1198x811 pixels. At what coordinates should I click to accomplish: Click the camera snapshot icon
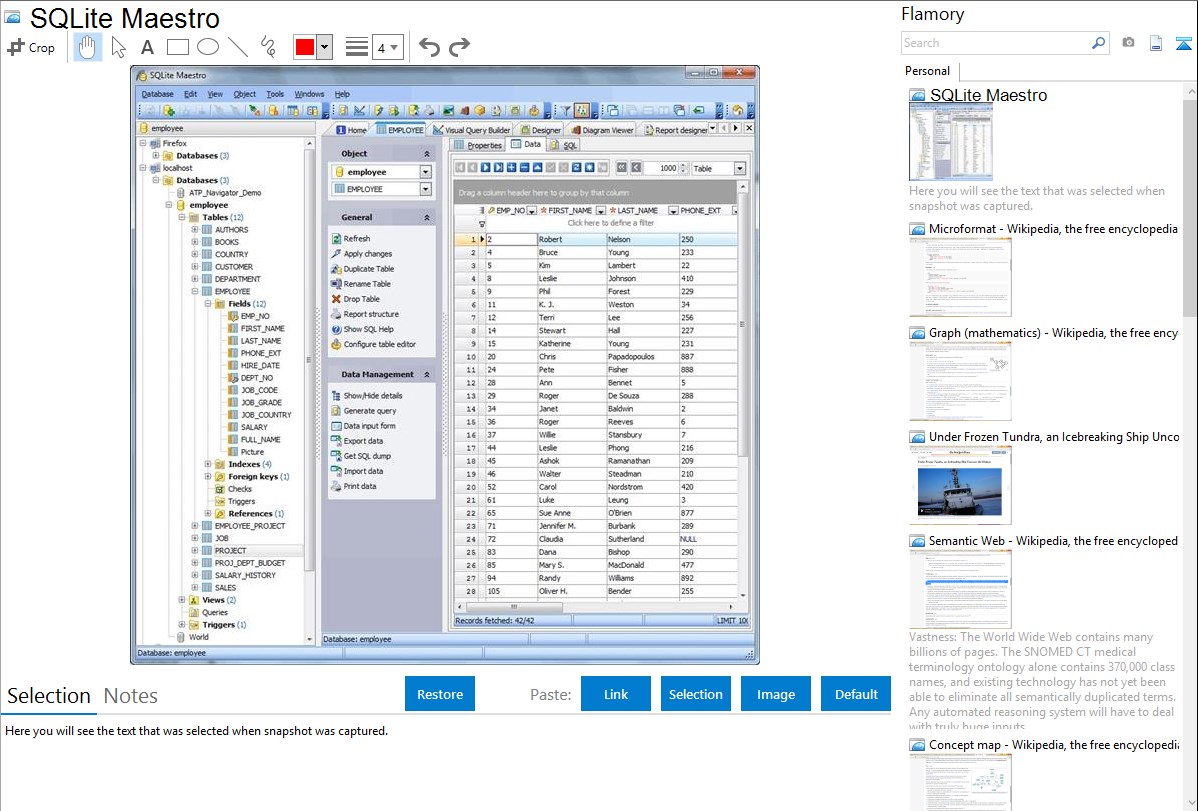pos(1128,43)
